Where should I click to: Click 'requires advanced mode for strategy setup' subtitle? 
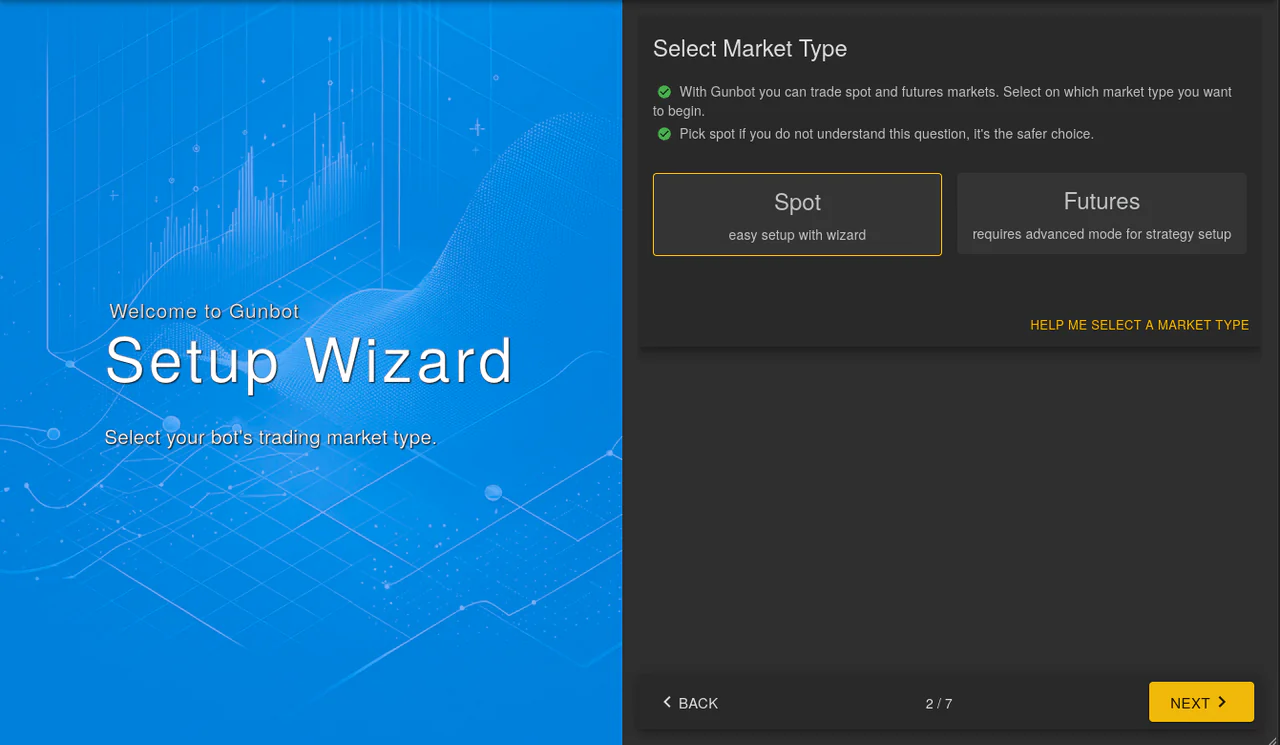coord(1101,234)
